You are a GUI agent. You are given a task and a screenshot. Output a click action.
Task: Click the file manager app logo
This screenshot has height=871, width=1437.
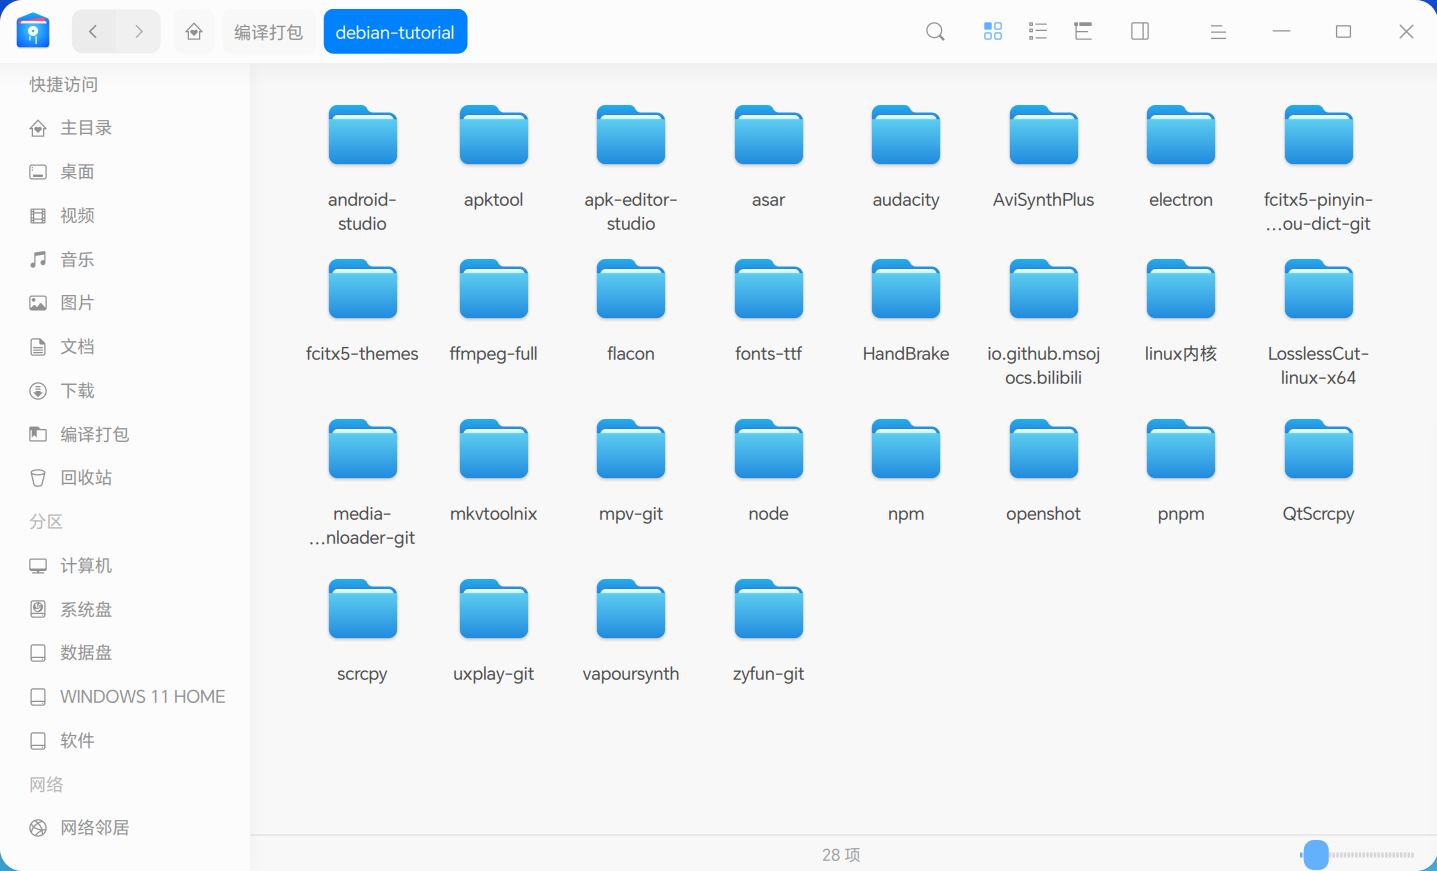click(33, 31)
